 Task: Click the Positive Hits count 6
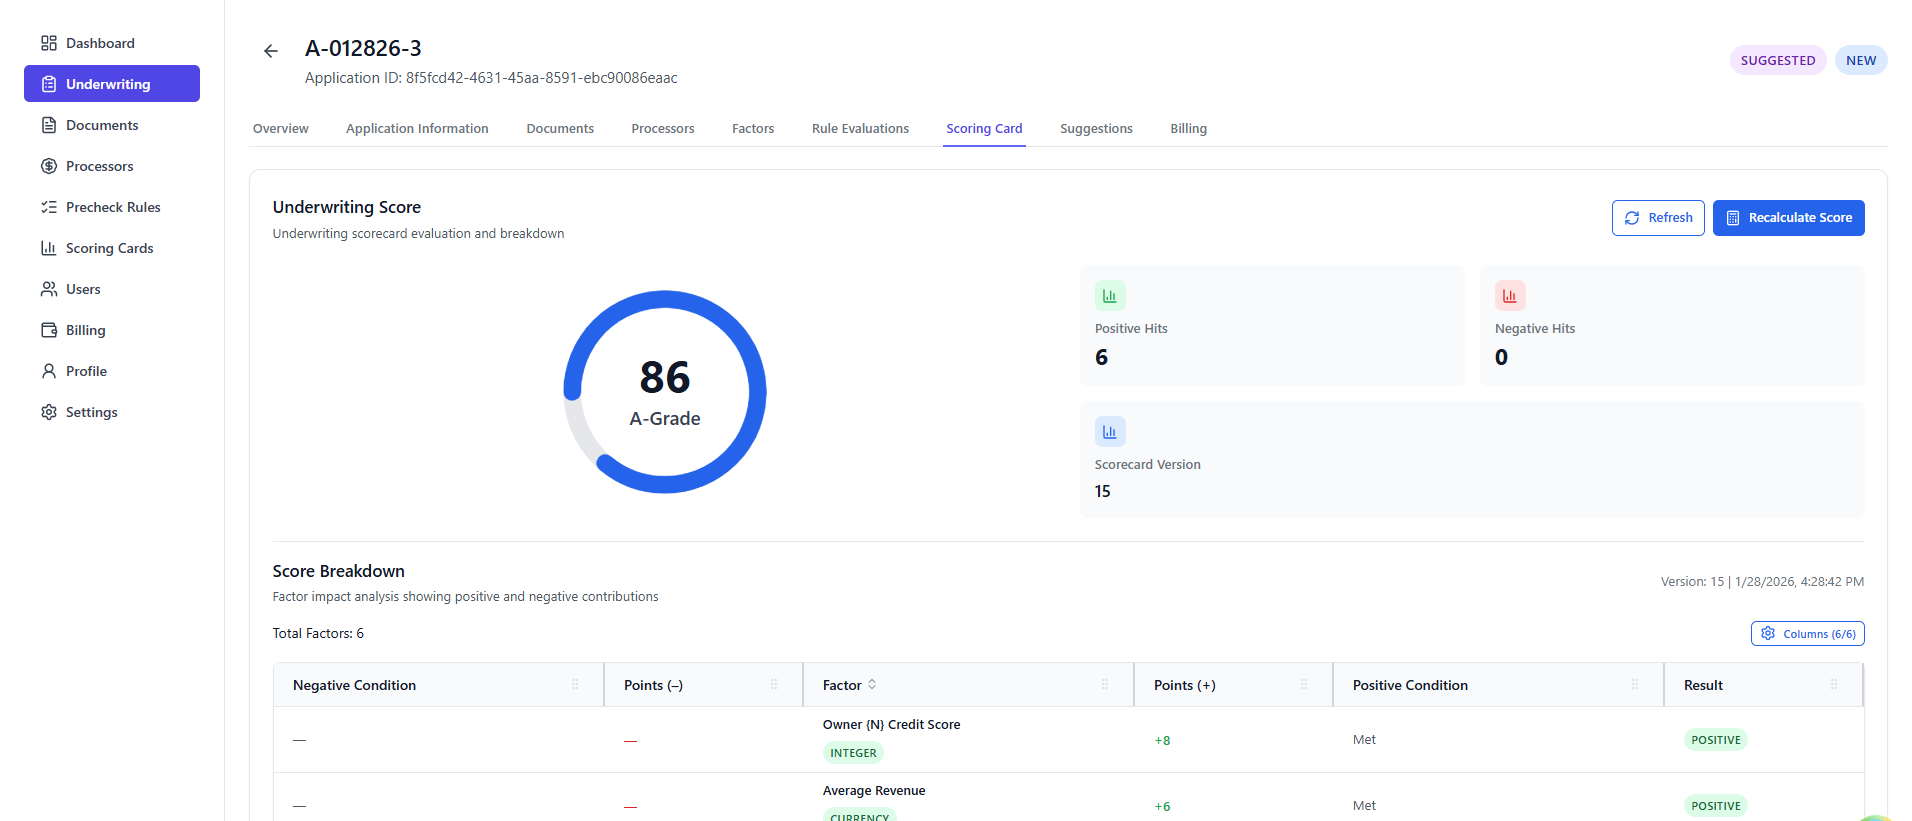point(1101,357)
